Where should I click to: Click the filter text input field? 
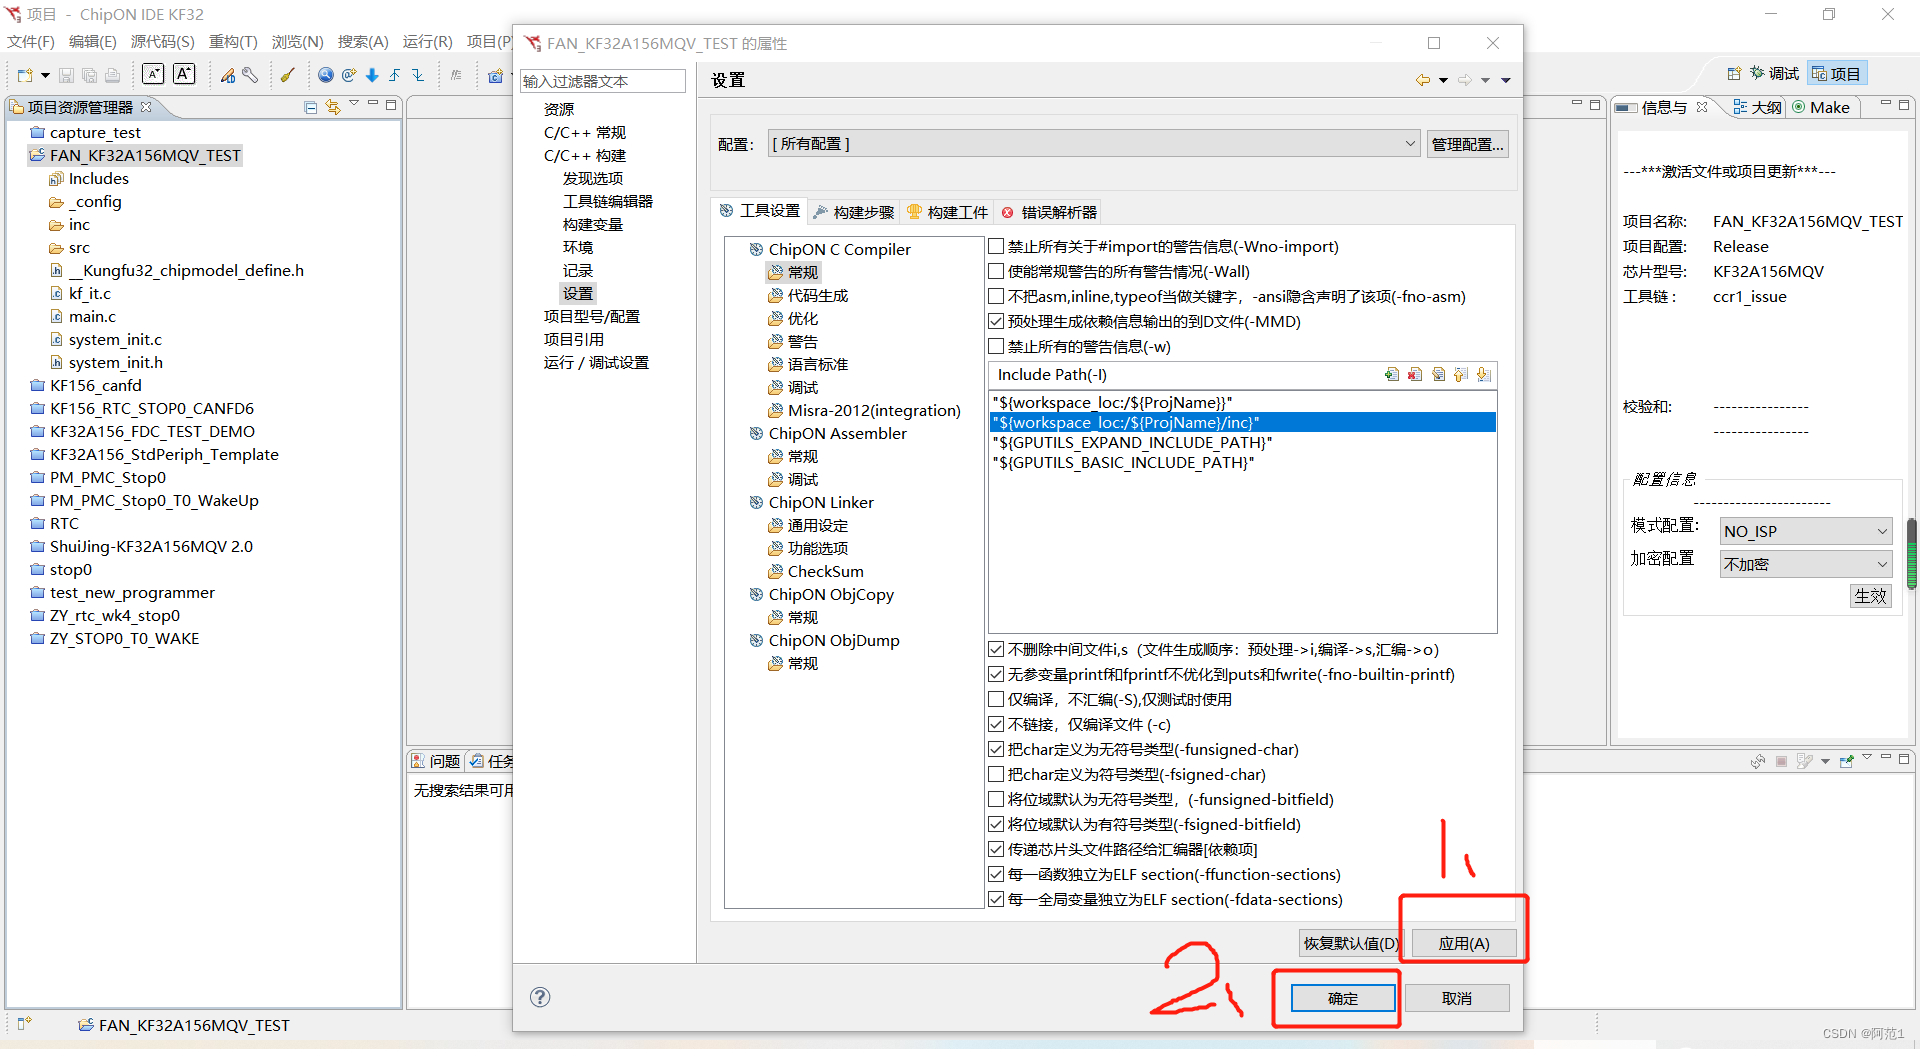coord(603,81)
